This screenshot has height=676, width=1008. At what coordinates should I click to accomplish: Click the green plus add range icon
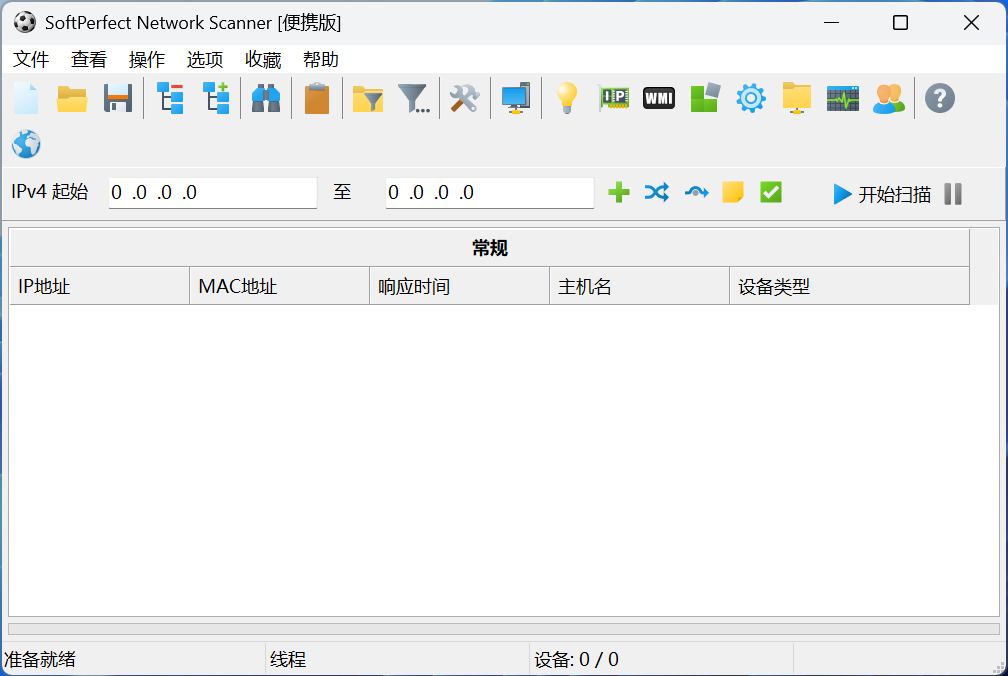[x=619, y=193]
